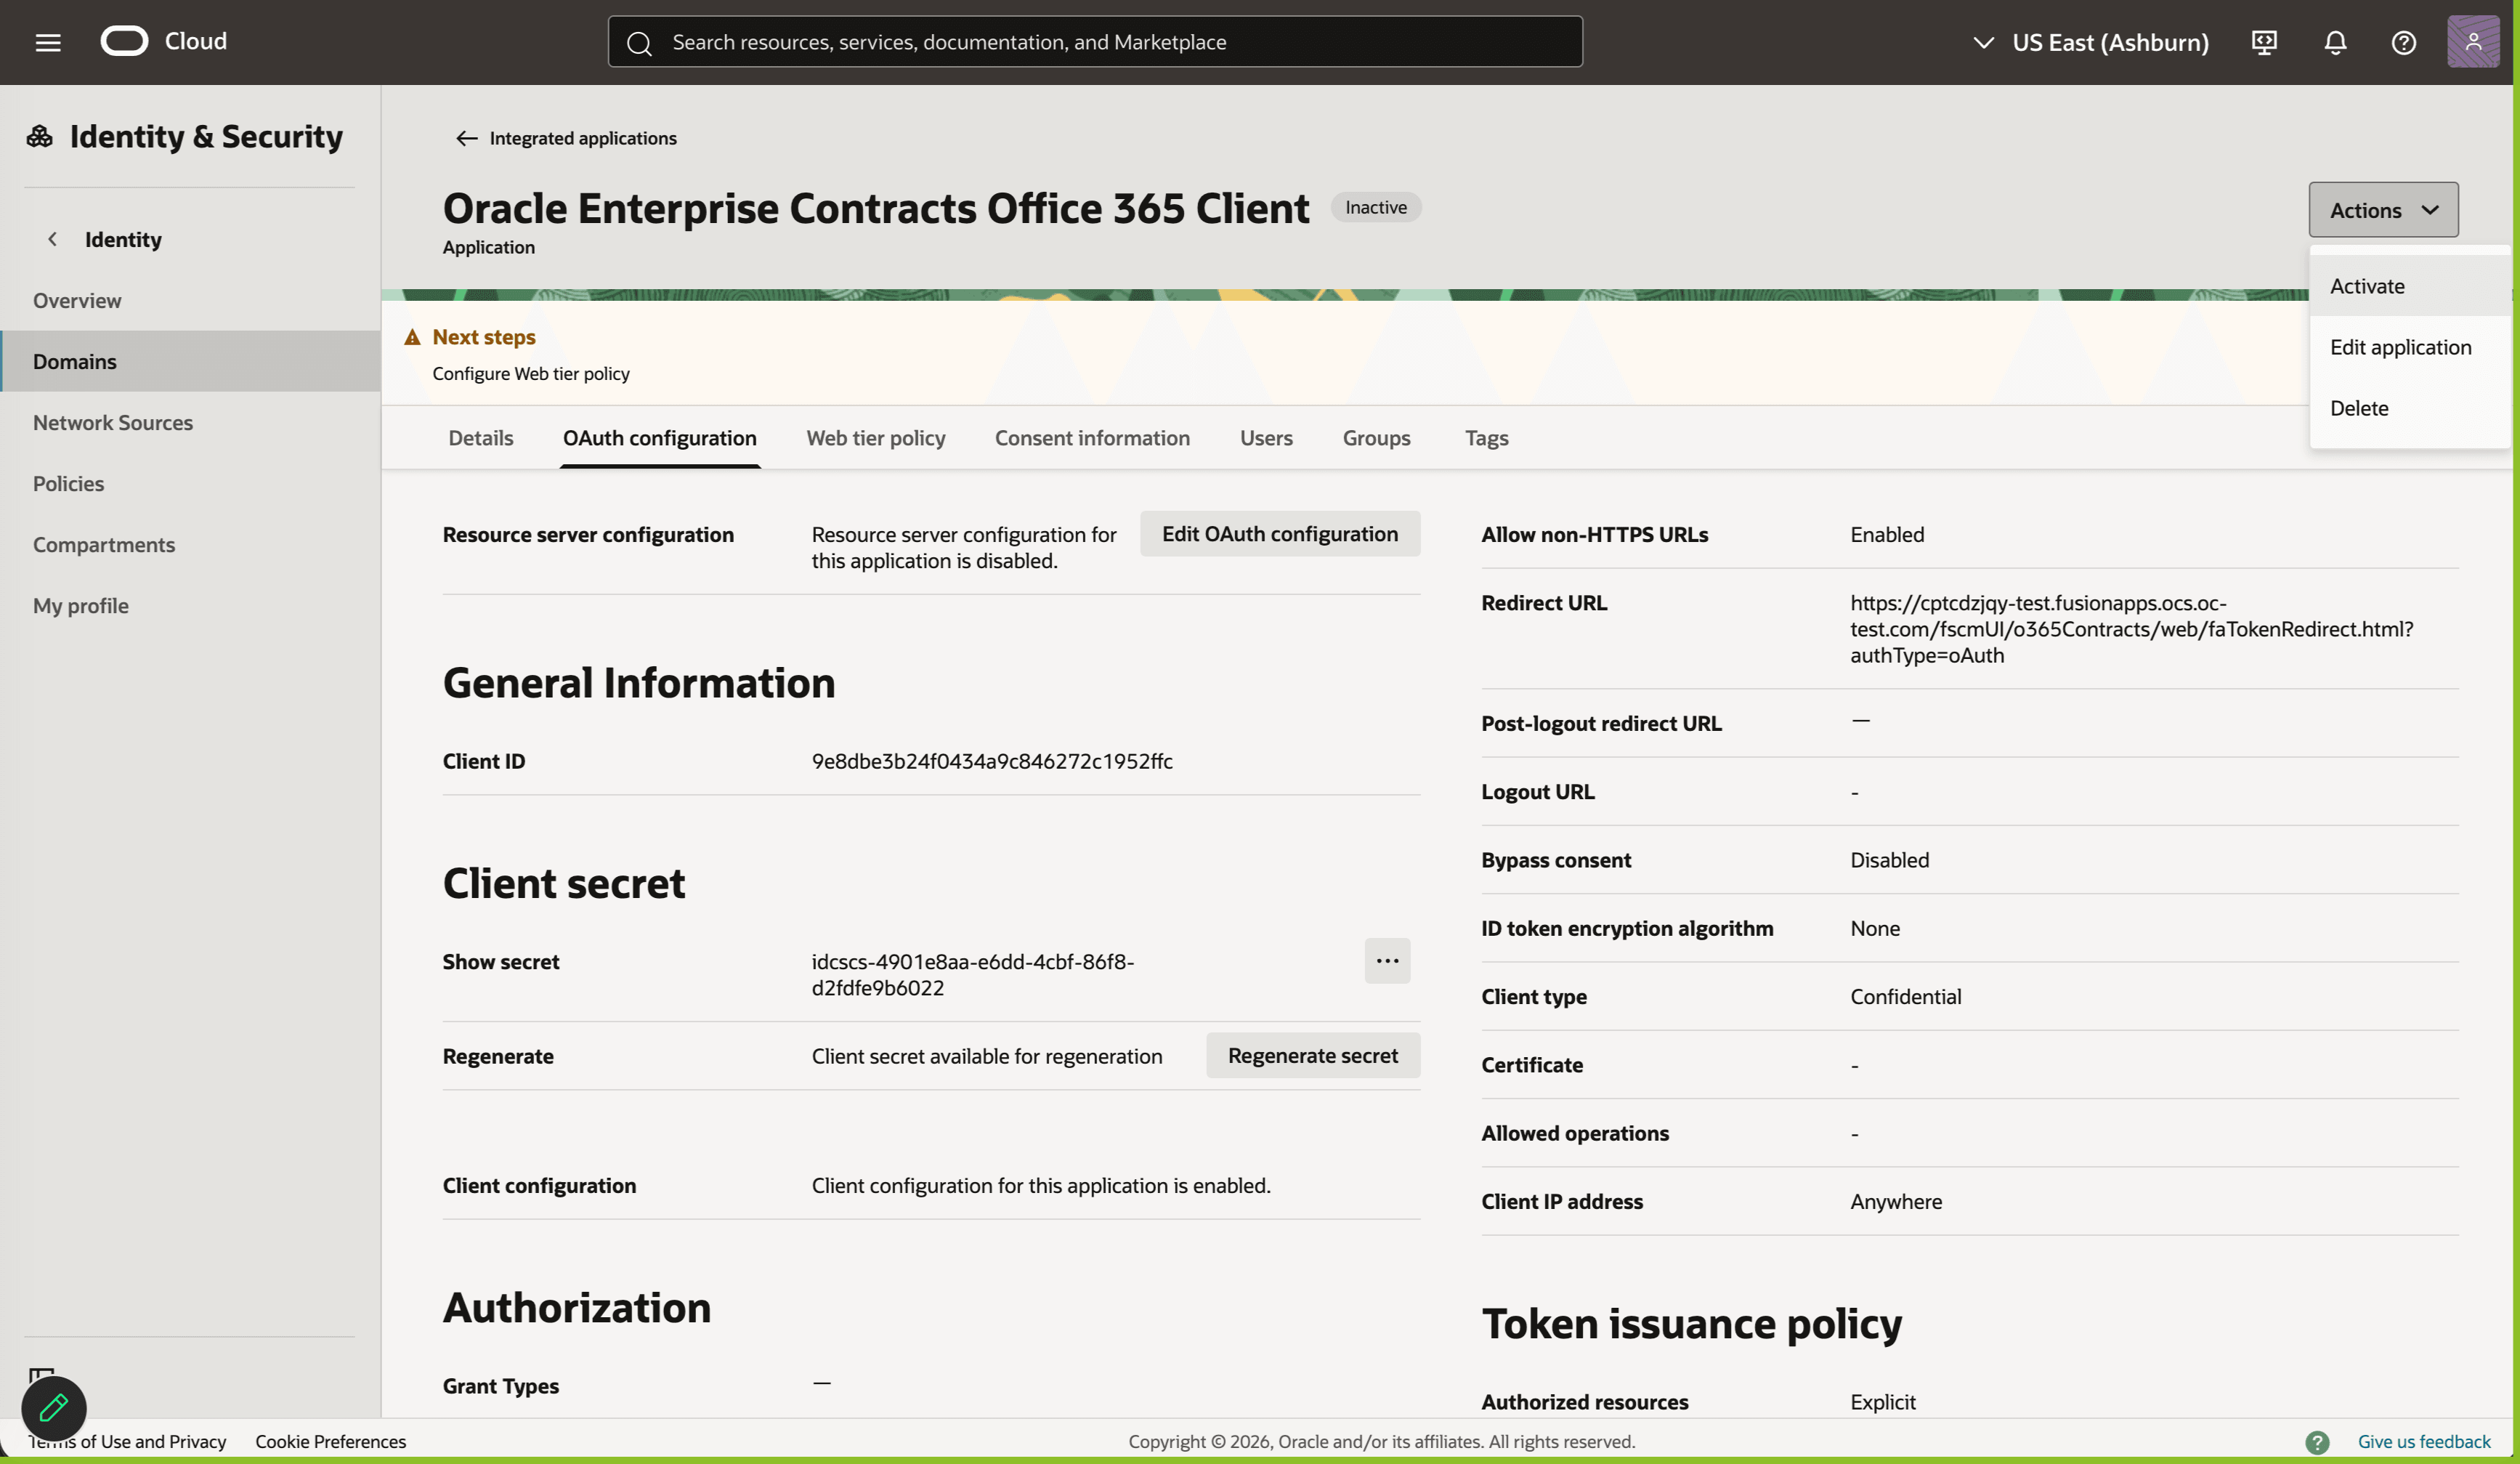Switch to the Details tab
Screen dimensions: 2520x1464
(x=481, y=437)
